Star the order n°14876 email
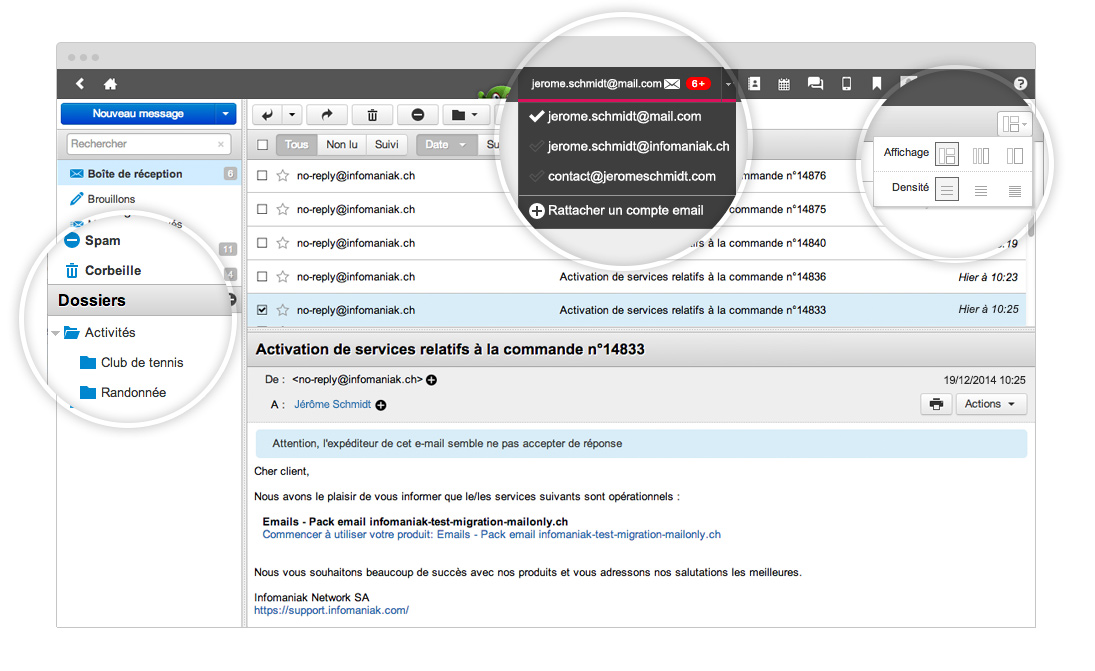 283,175
